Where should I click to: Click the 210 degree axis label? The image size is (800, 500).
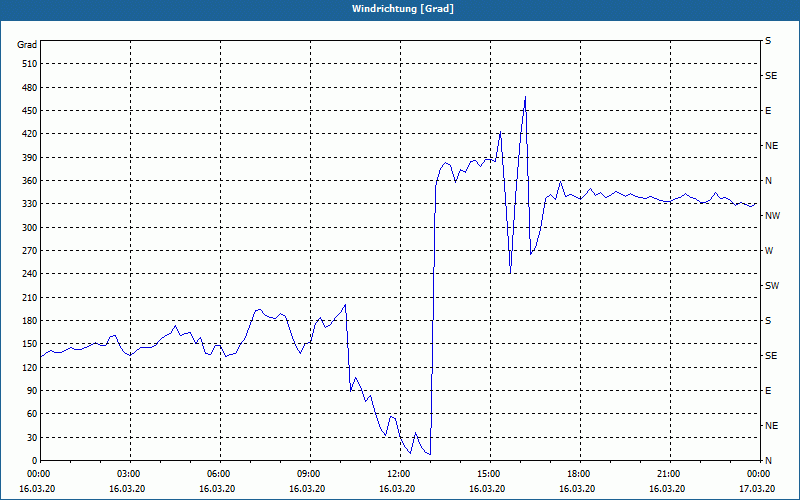click(29, 297)
